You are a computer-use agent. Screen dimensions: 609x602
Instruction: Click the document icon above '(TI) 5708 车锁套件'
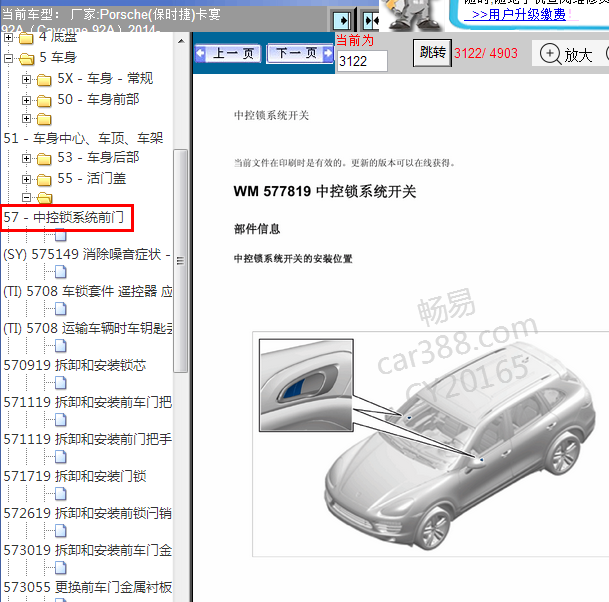point(61,272)
